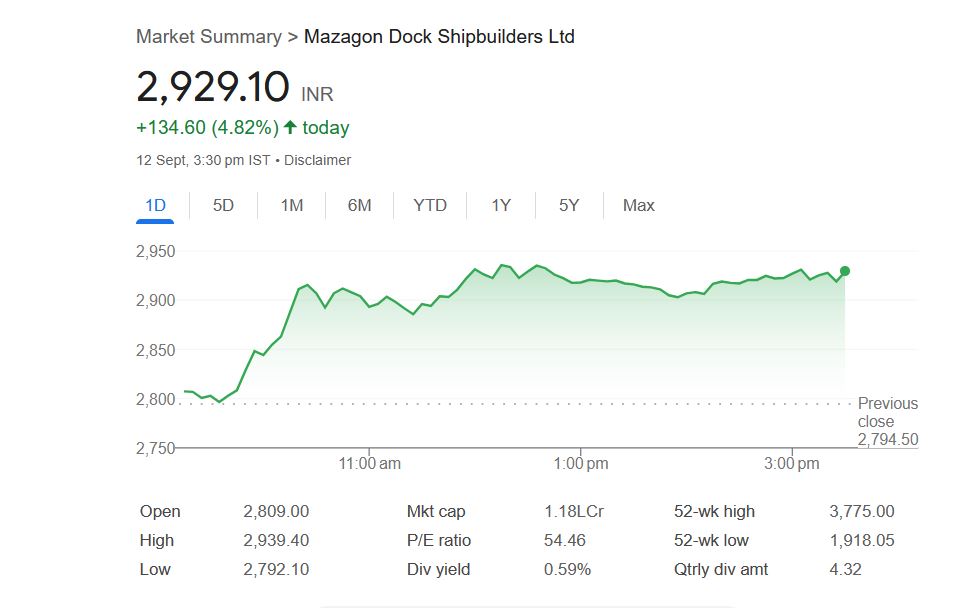Viewport: 973px width, 608px height.
Task: Select the 1D time range tab
Action: 155,206
